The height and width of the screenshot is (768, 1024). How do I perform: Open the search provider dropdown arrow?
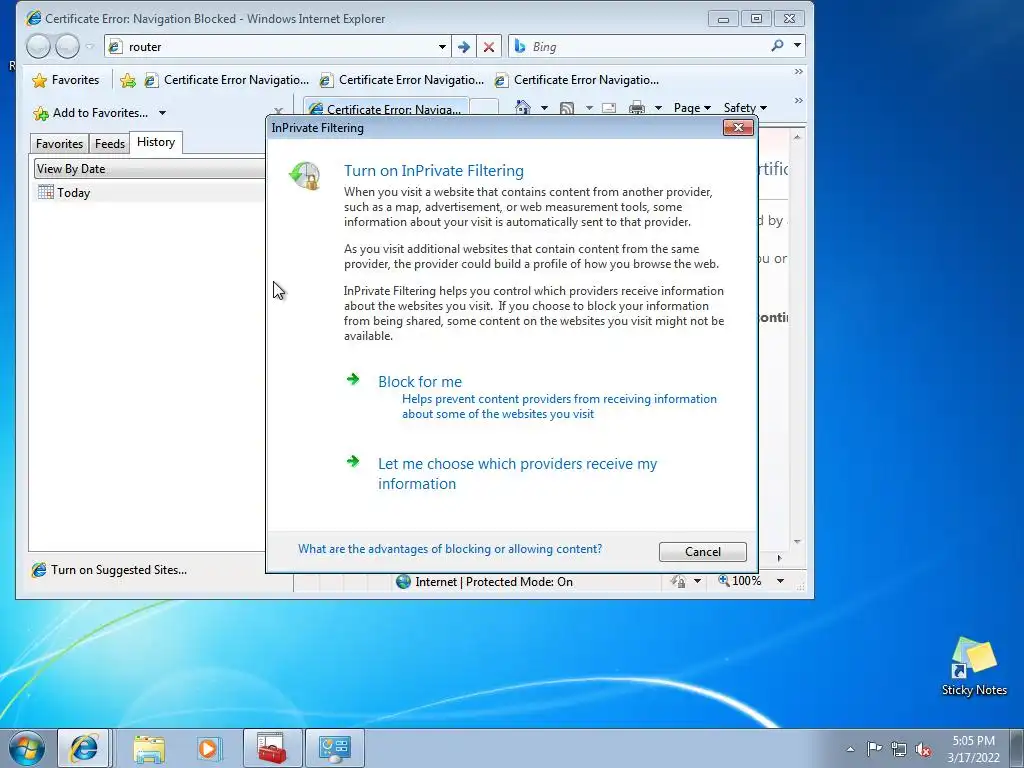click(797, 46)
